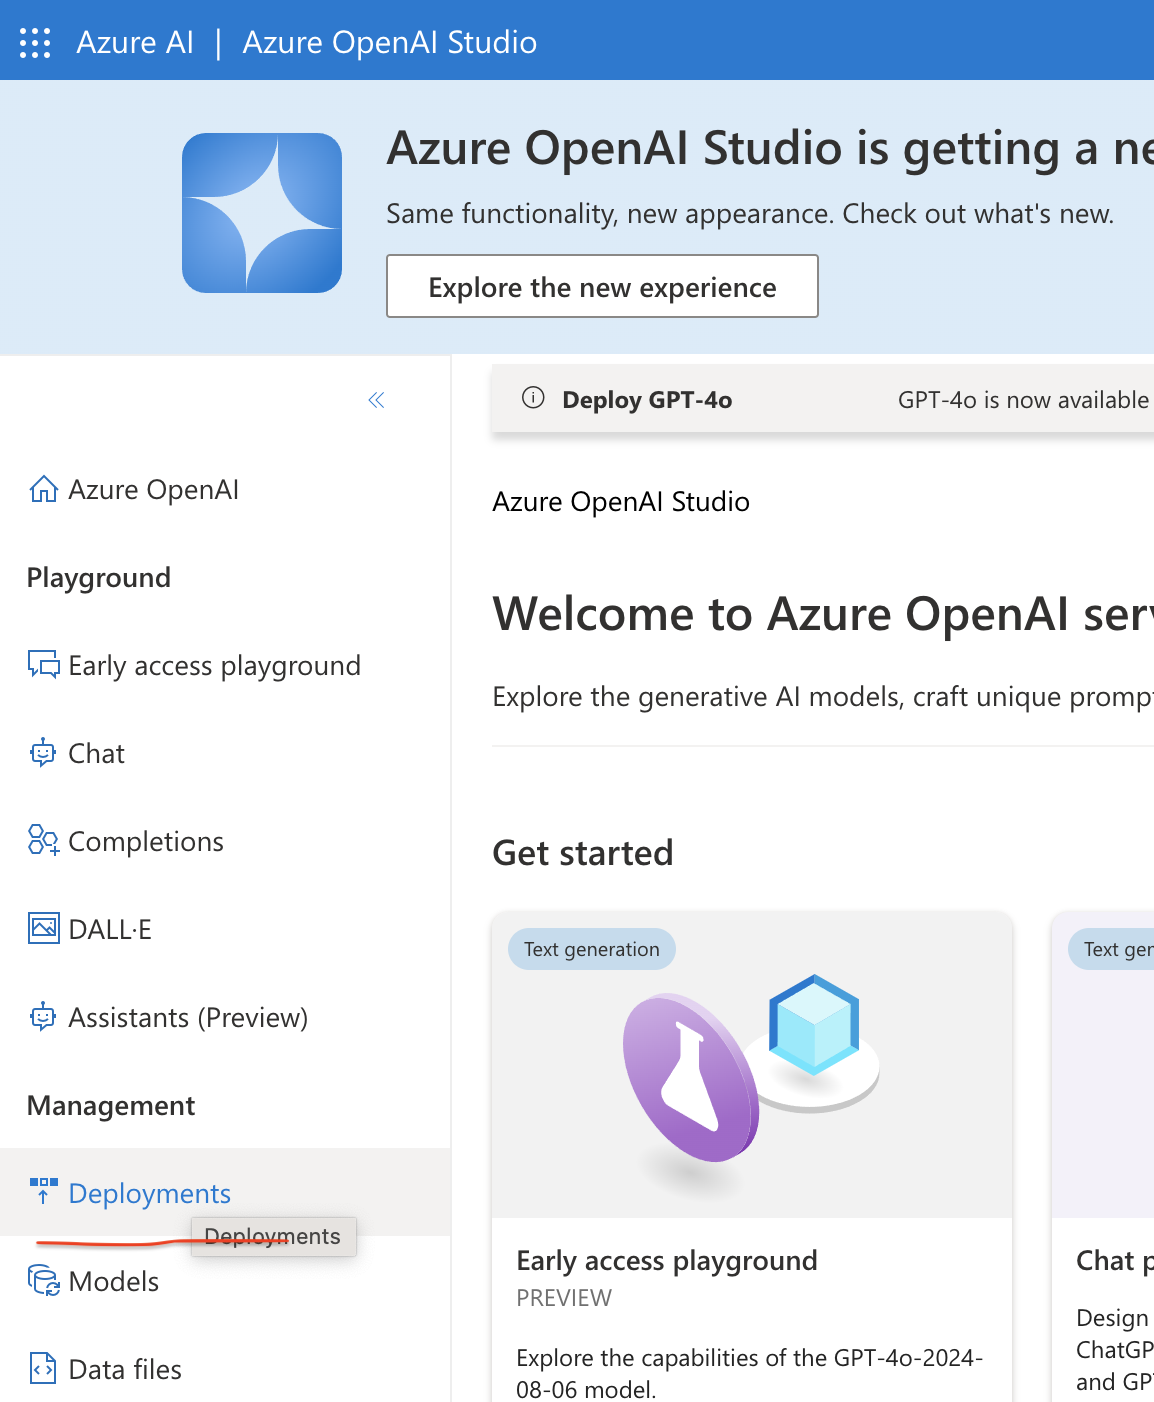Click the Management section heading

(111, 1105)
